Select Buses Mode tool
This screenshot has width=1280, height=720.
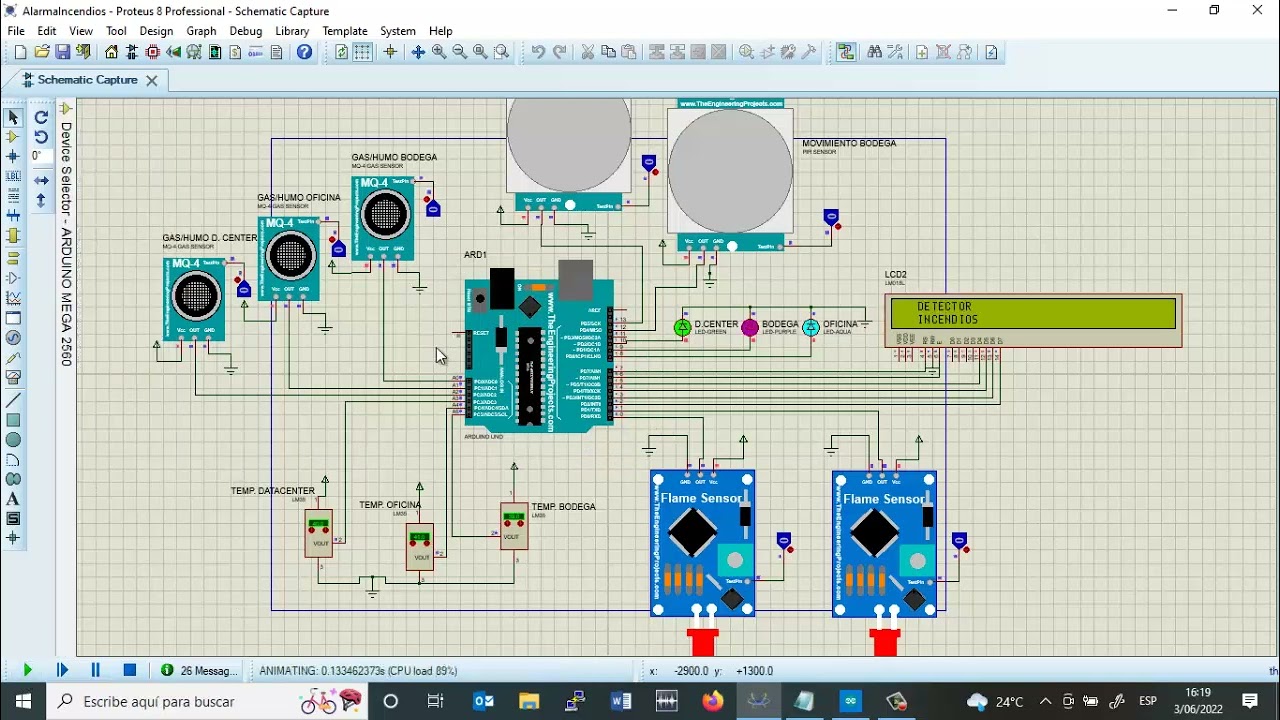[x=13, y=215]
